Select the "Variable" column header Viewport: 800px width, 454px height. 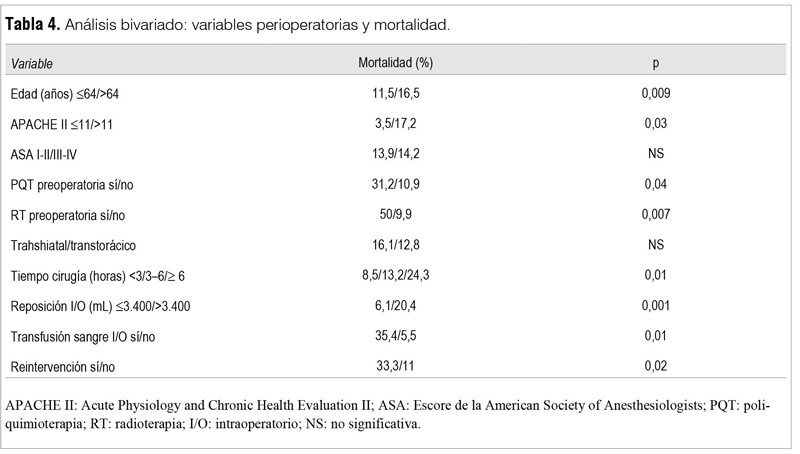tap(32, 63)
